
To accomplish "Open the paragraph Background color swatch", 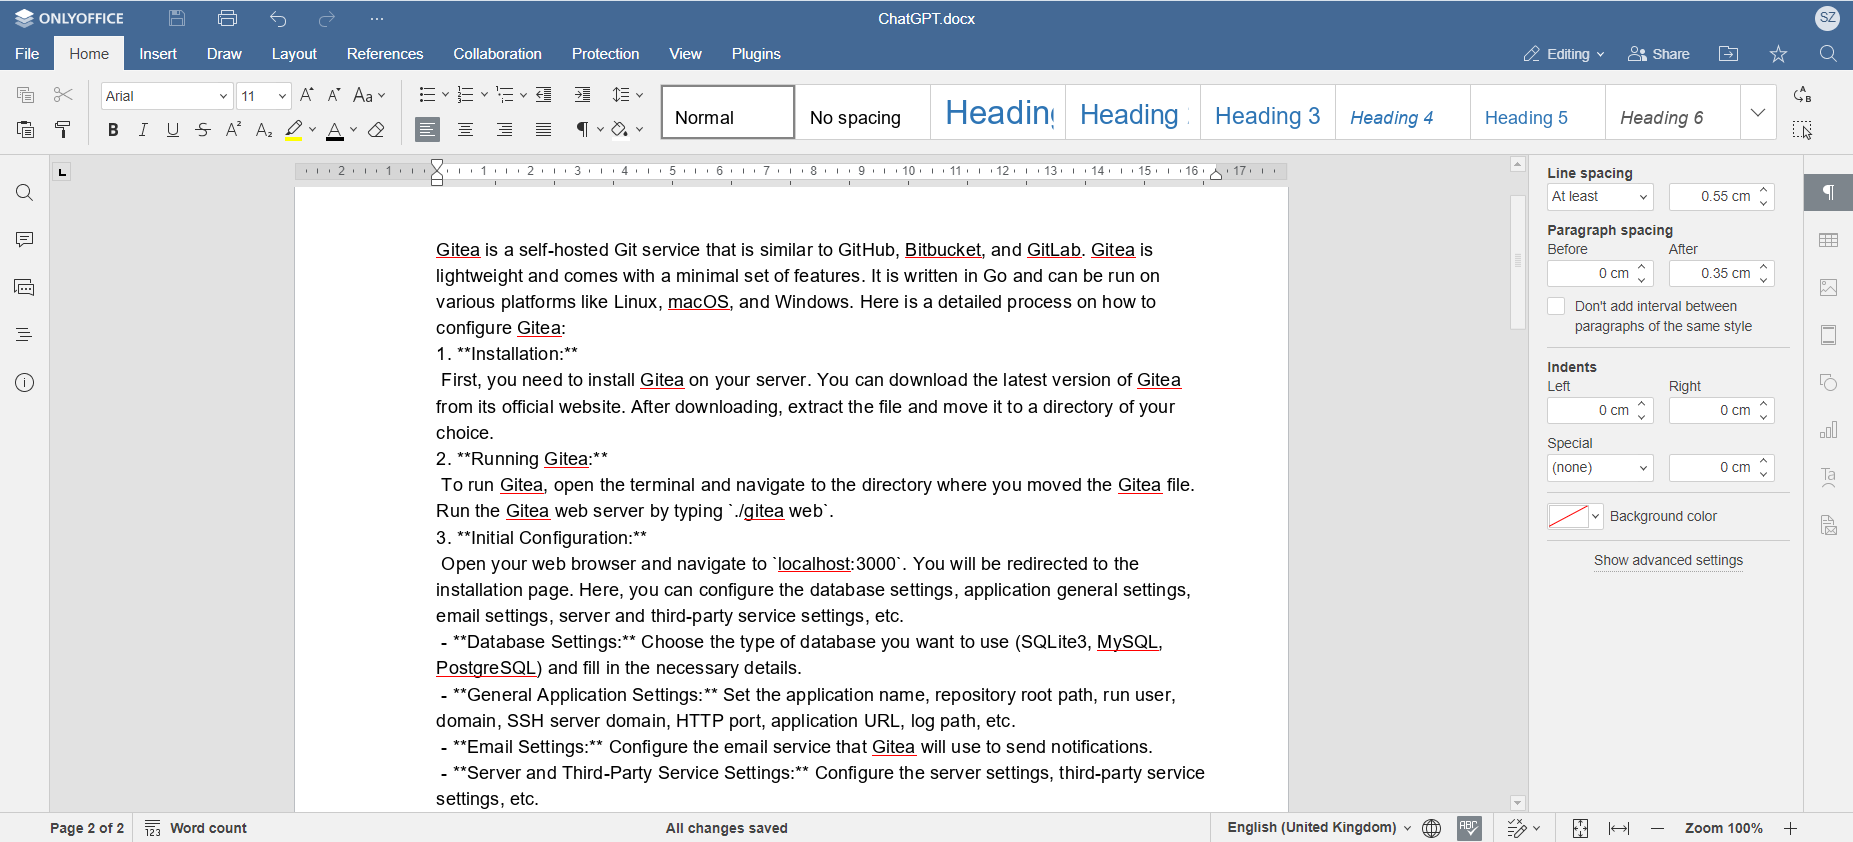I will point(1575,516).
